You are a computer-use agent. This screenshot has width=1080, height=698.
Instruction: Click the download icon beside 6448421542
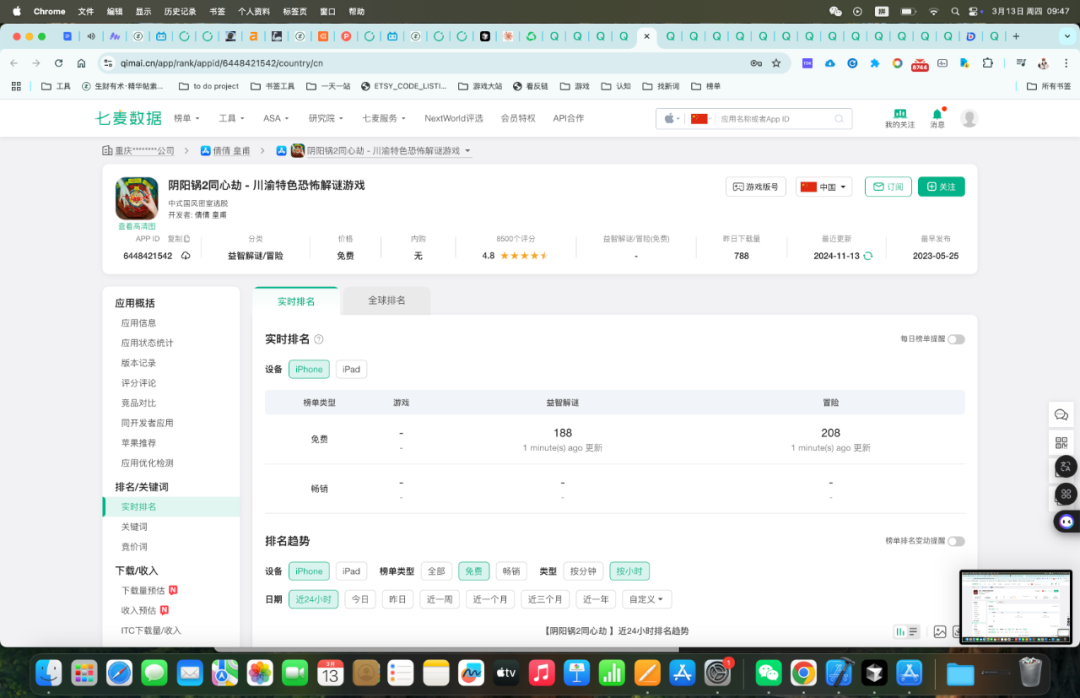point(186,256)
